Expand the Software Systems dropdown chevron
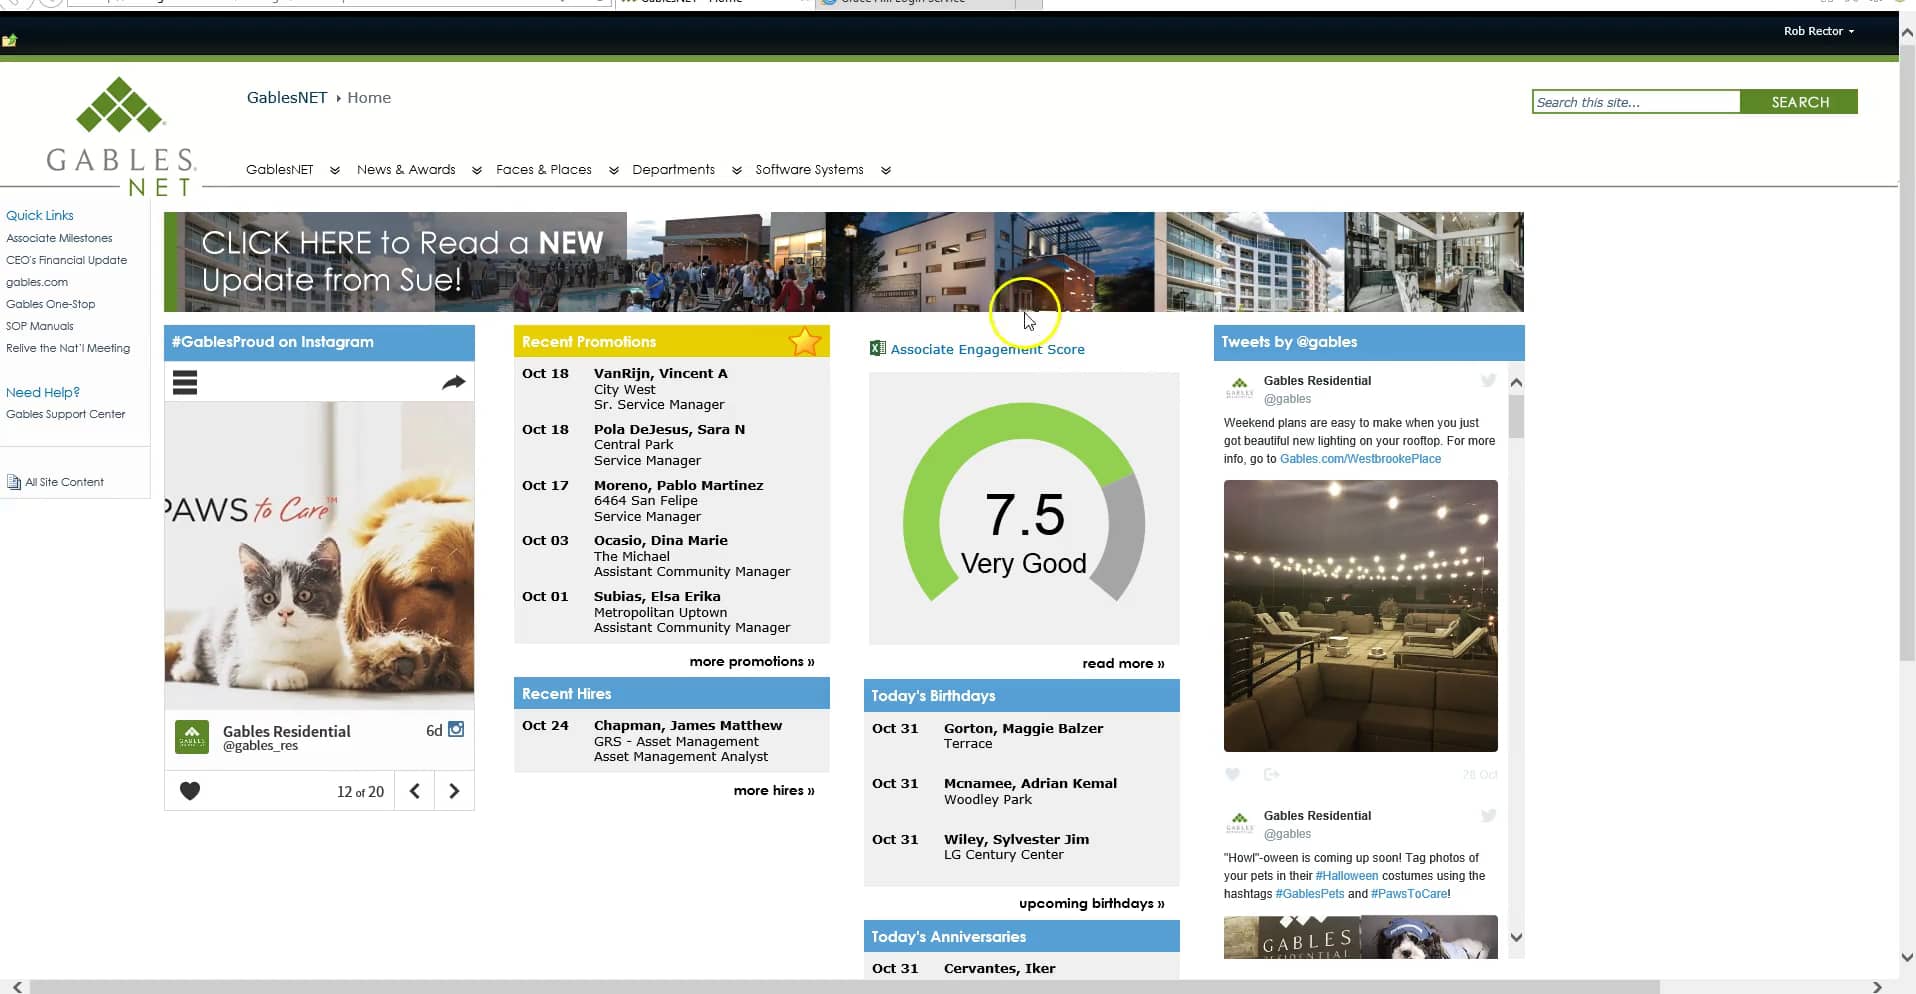1916x994 pixels. click(x=885, y=170)
